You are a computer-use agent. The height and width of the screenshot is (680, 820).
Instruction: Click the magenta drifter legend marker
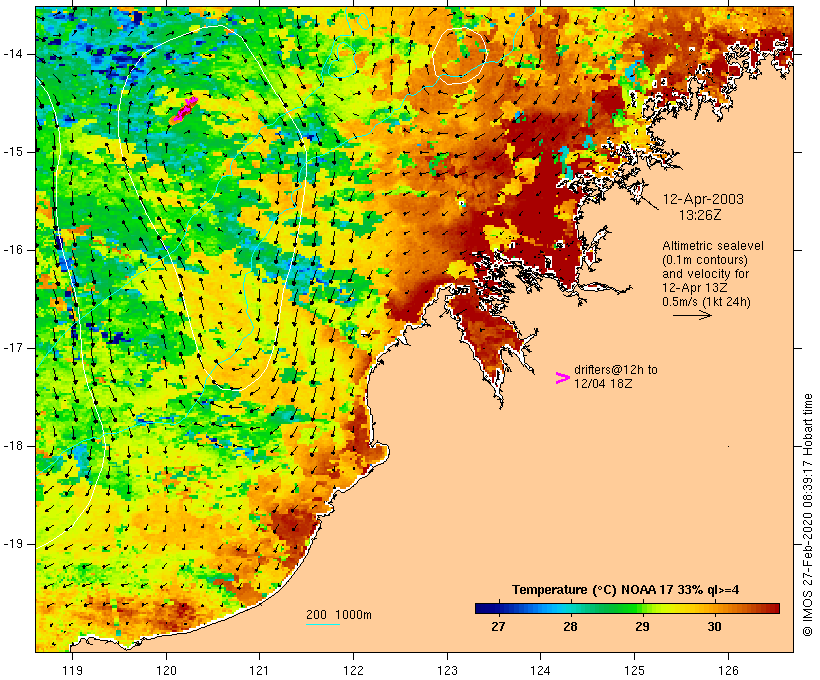(x=563, y=378)
